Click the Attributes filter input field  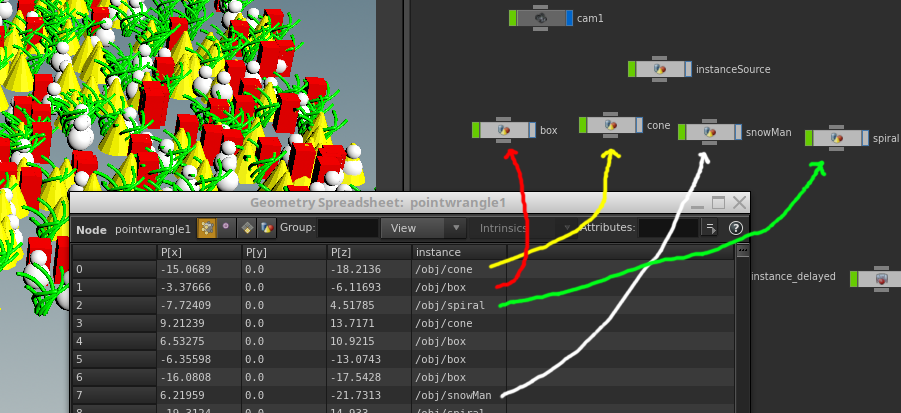click(x=668, y=228)
